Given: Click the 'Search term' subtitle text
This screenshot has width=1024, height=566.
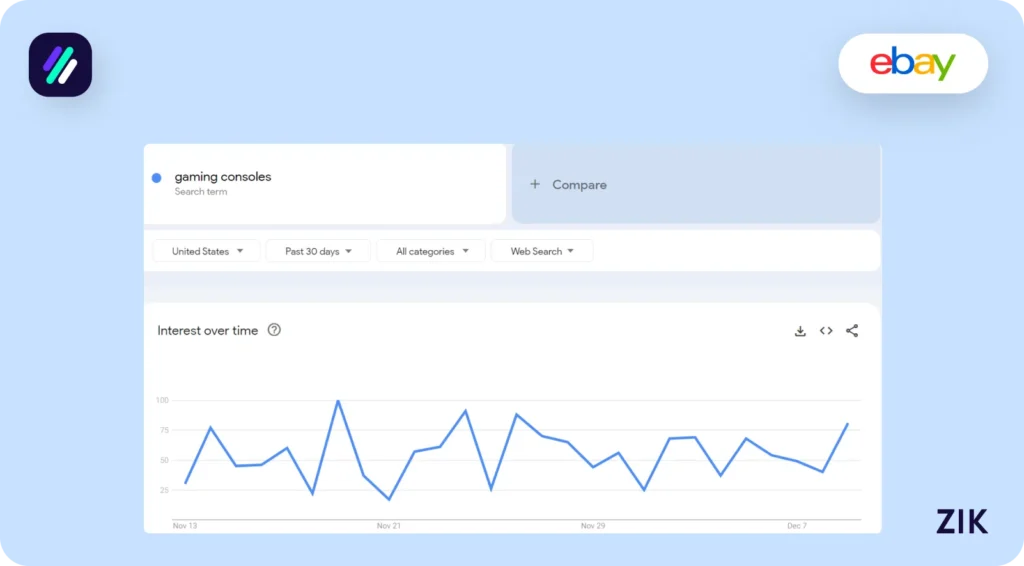Looking at the screenshot, I should (200, 192).
